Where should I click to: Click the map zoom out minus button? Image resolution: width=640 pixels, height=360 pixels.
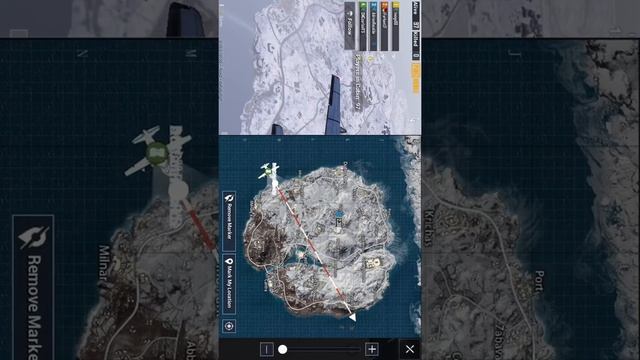tap(267, 349)
